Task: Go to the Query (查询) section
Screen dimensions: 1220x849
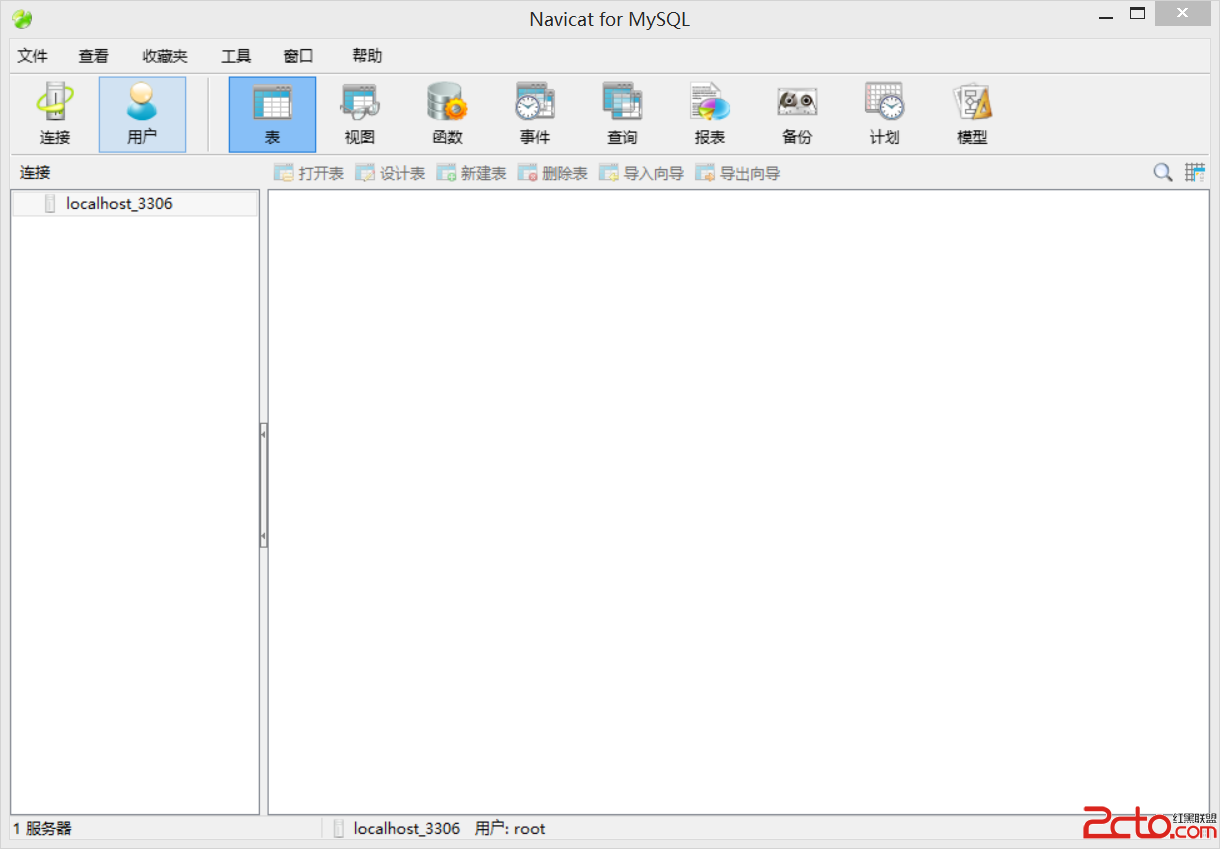Action: [x=622, y=114]
